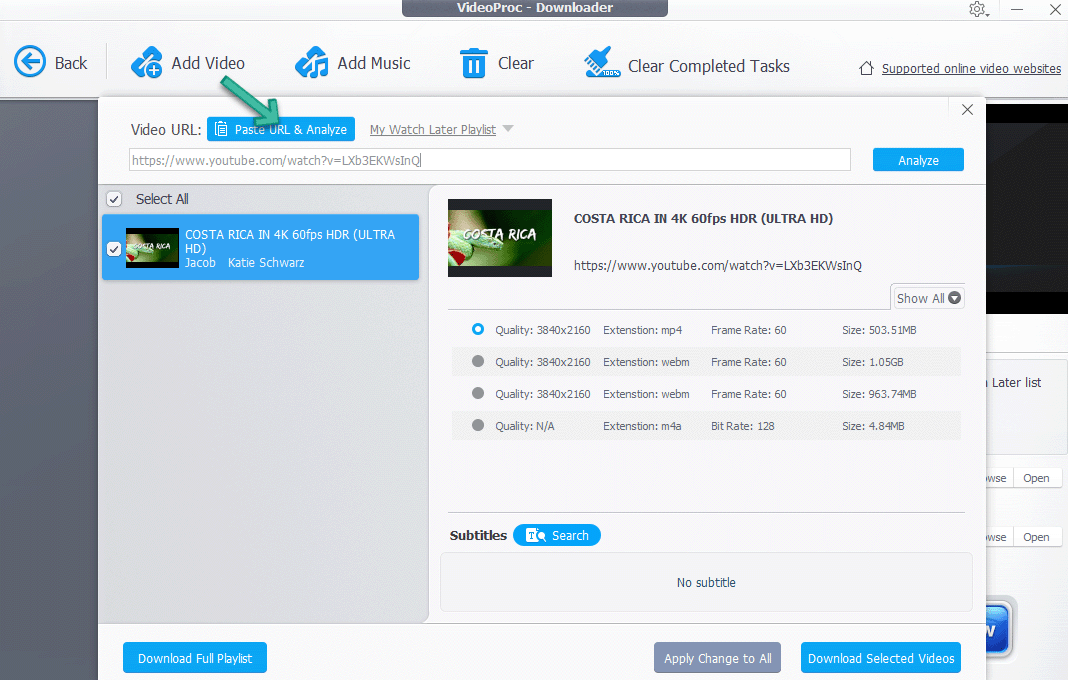Focus the Video URL input field
Viewport: 1068px width, 680px height.
pos(490,160)
